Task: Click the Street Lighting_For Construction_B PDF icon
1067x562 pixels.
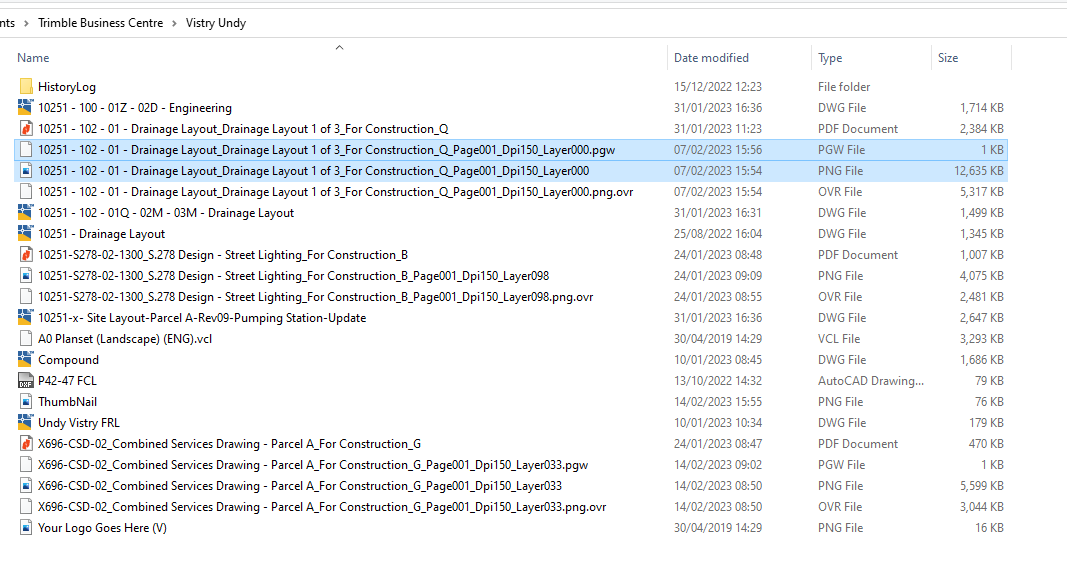Action: click(x=26, y=255)
